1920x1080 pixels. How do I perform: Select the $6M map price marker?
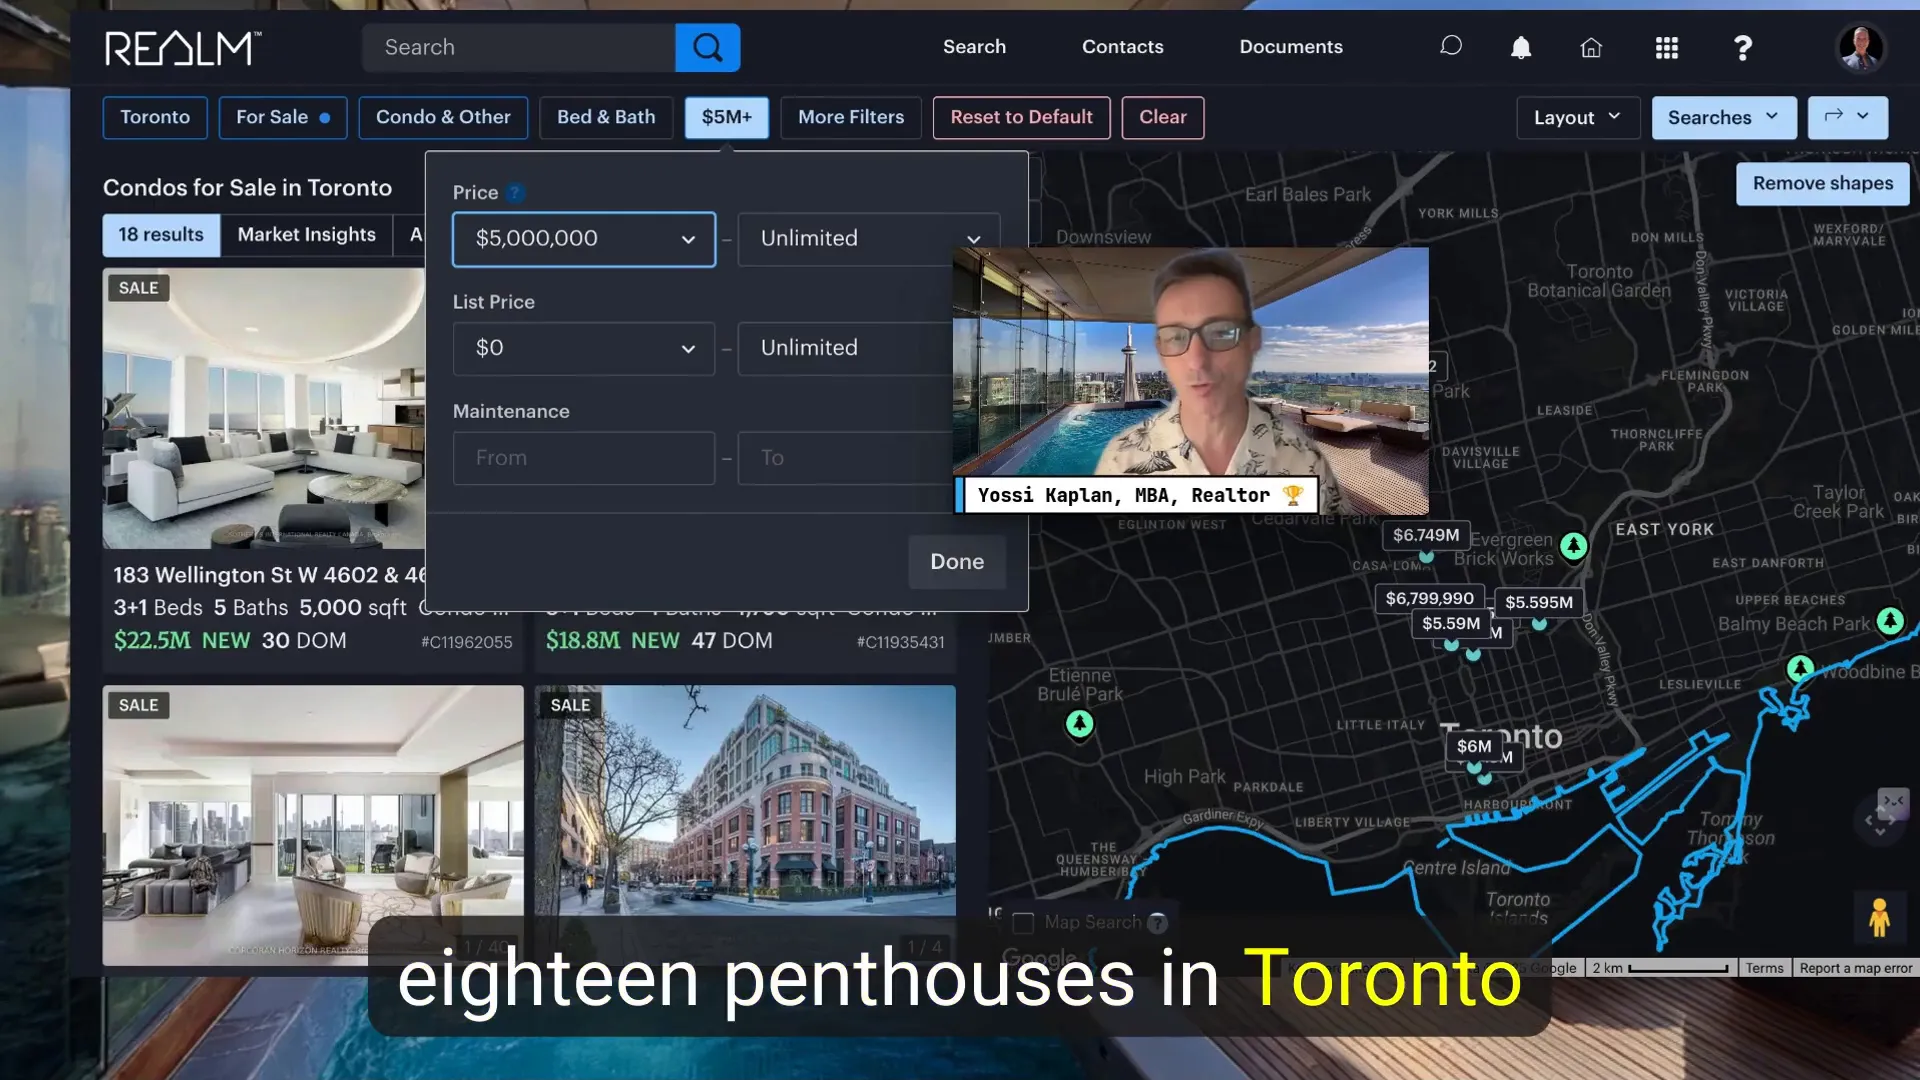tap(1473, 746)
